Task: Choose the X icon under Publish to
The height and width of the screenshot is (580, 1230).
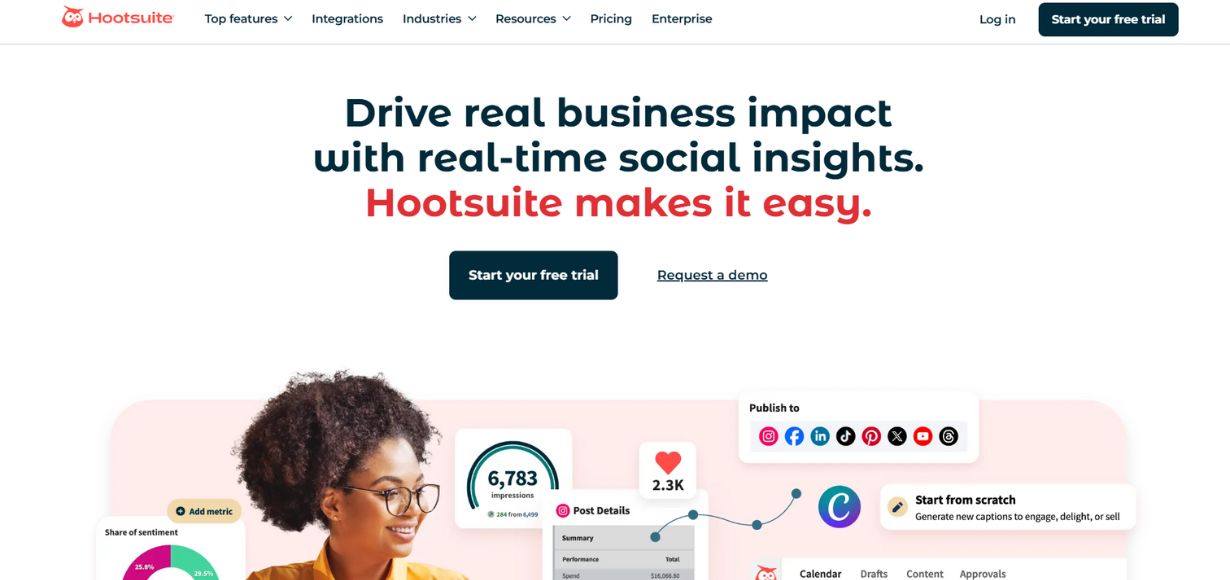Action: tap(897, 436)
